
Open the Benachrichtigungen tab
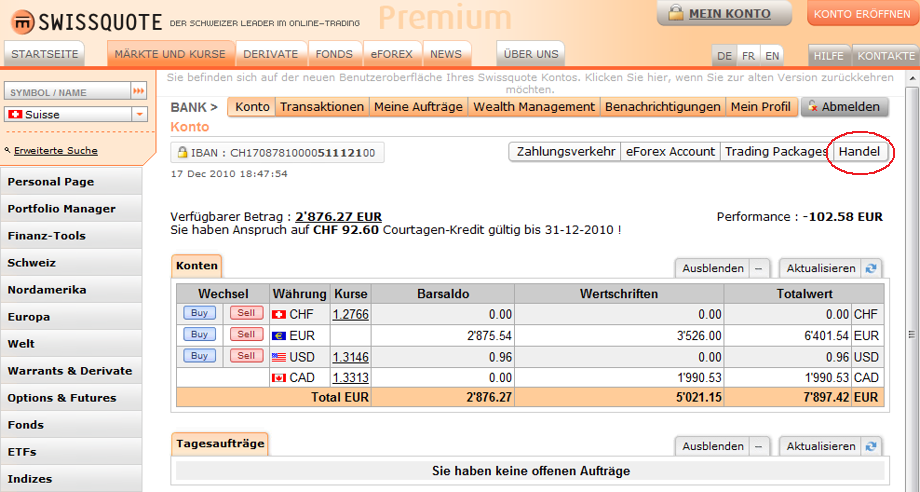click(662, 107)
